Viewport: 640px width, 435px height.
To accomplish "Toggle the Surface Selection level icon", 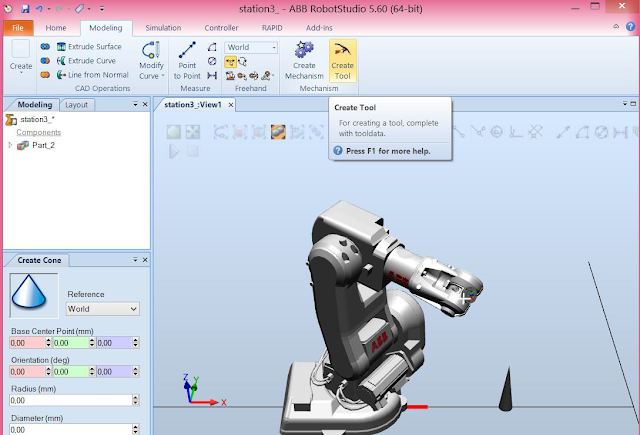I will click(240, 132).
